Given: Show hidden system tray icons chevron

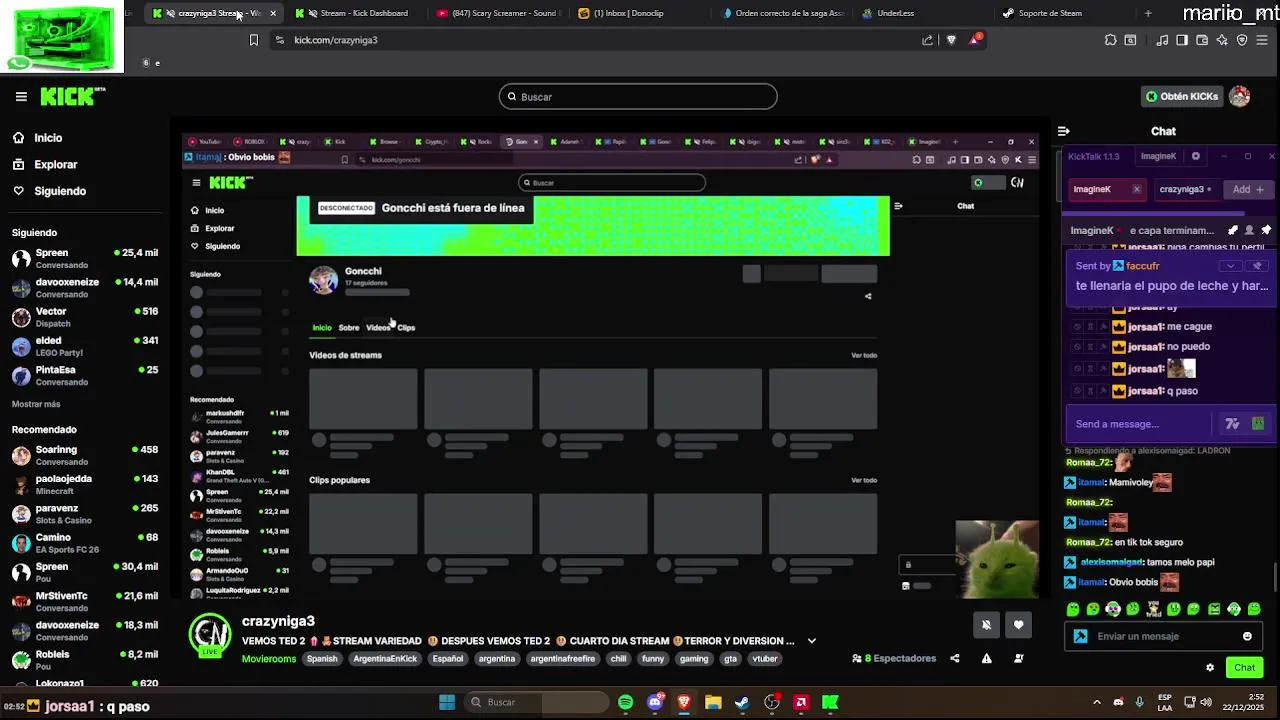Looking at the screenshot, I should point(1097,703).
